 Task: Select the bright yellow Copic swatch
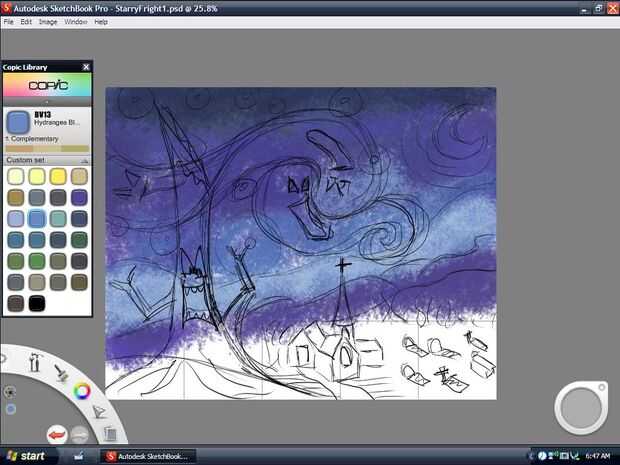58,176
